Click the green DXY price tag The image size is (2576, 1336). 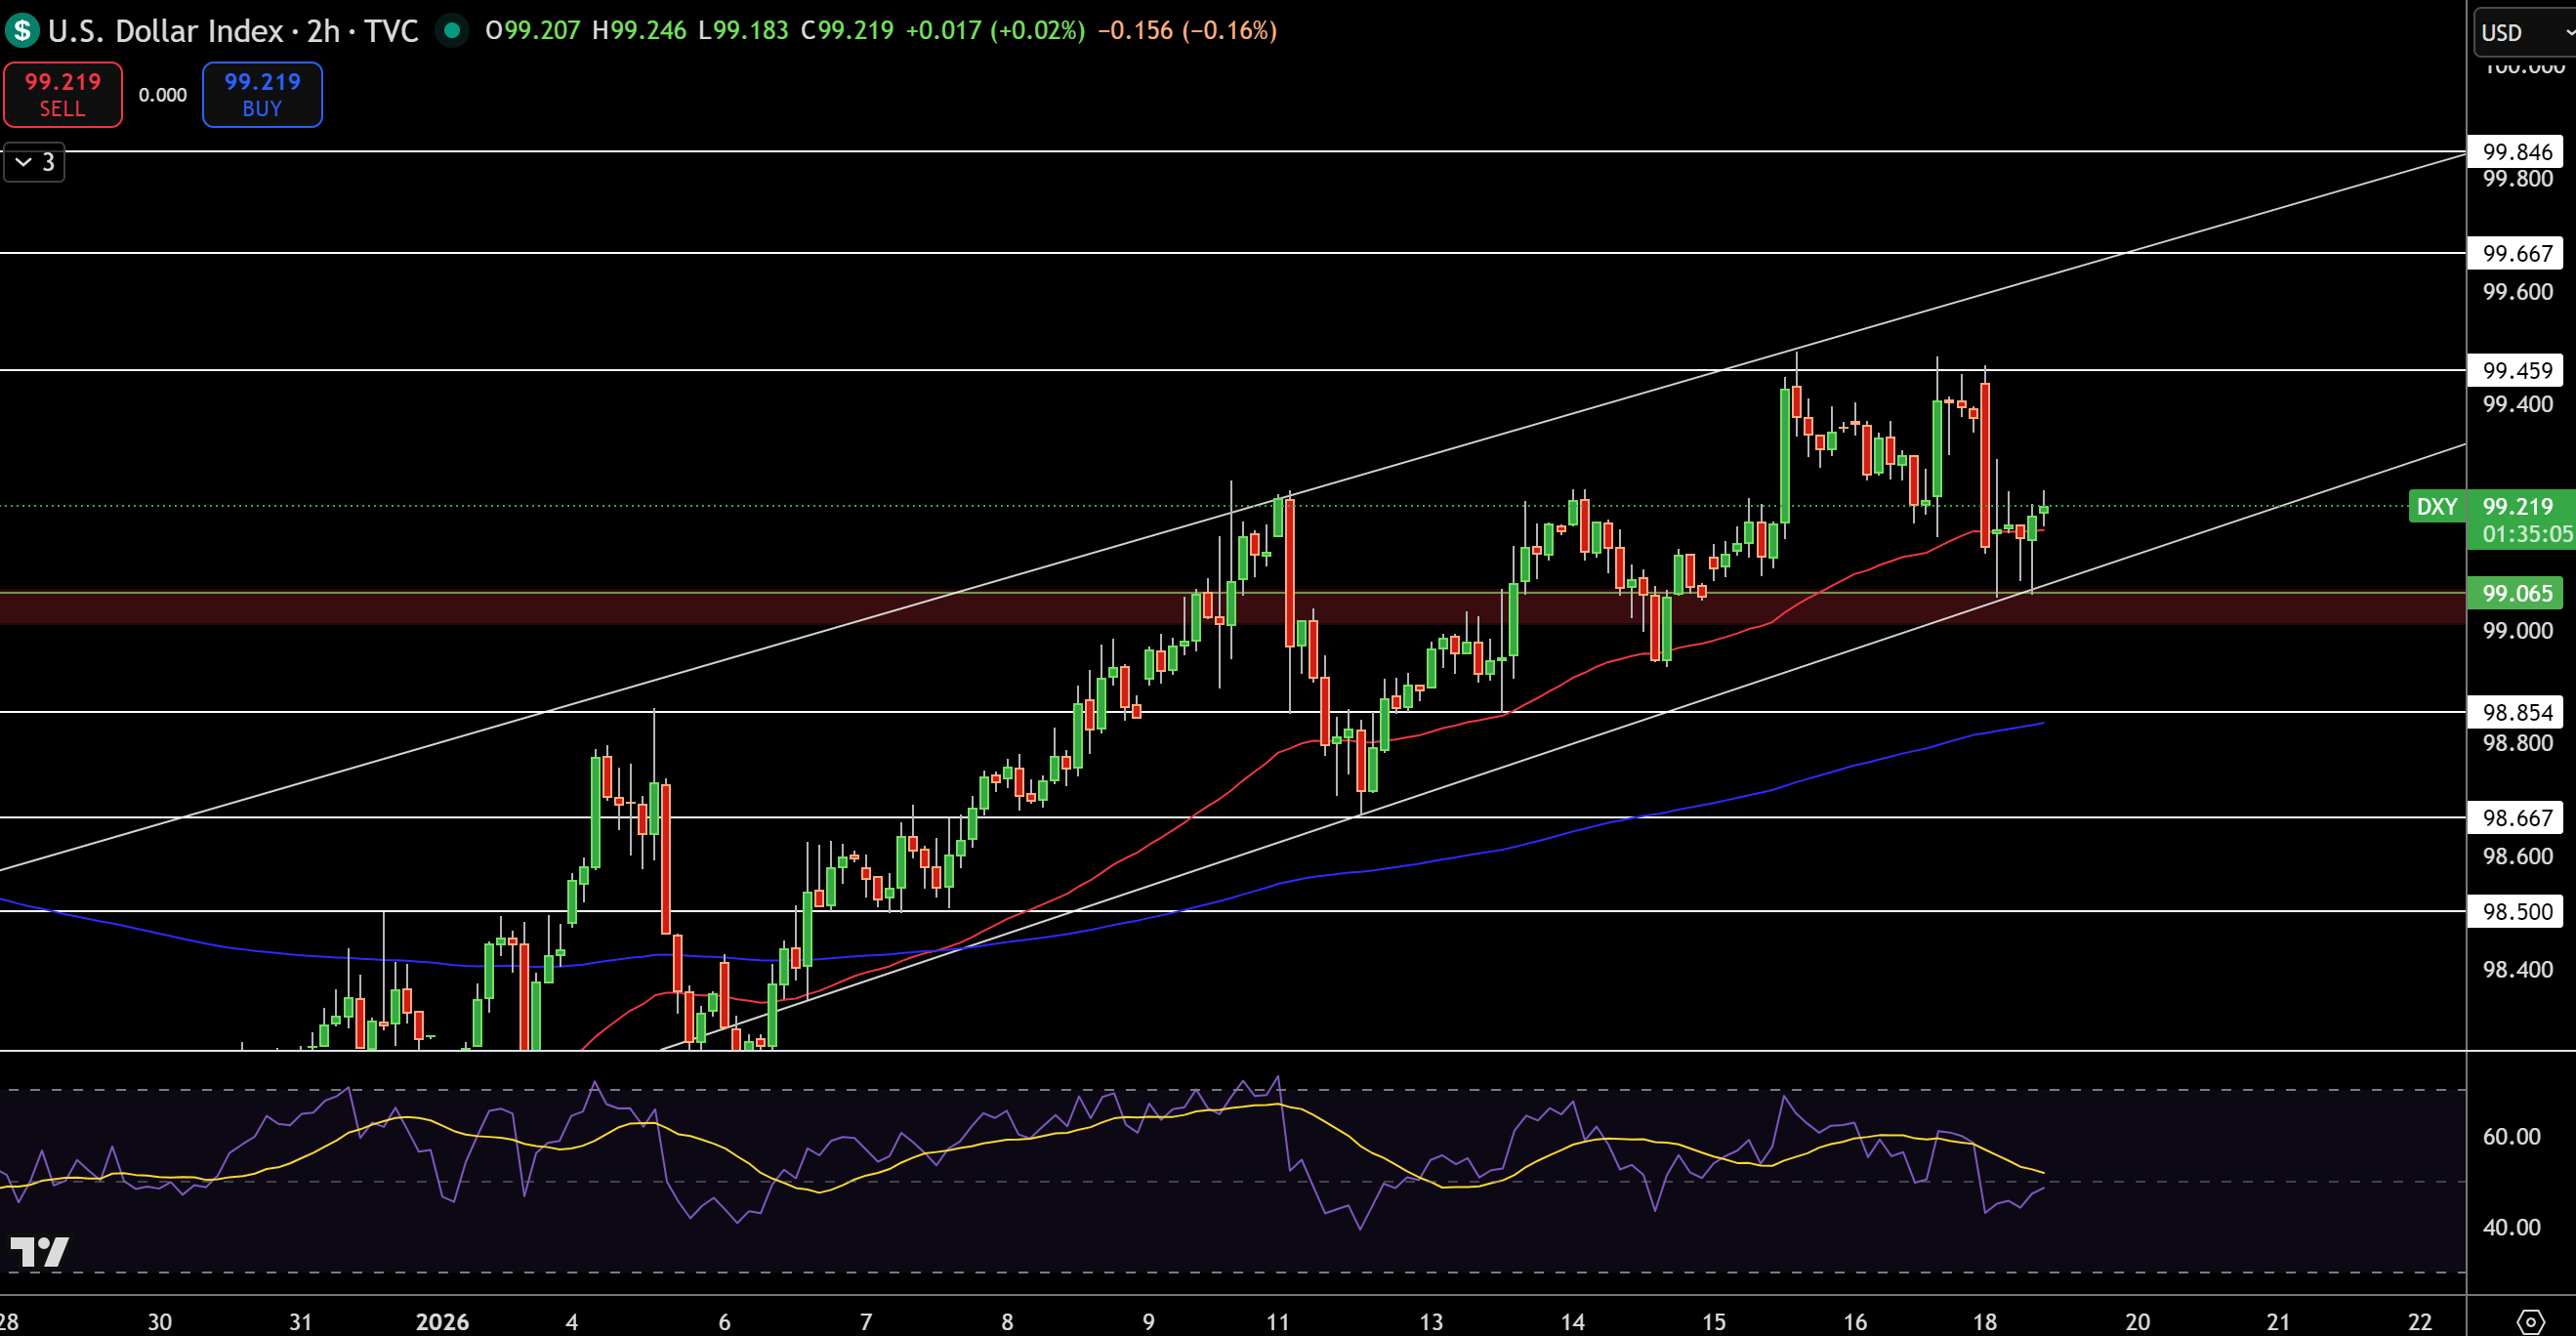point(2436,507)
